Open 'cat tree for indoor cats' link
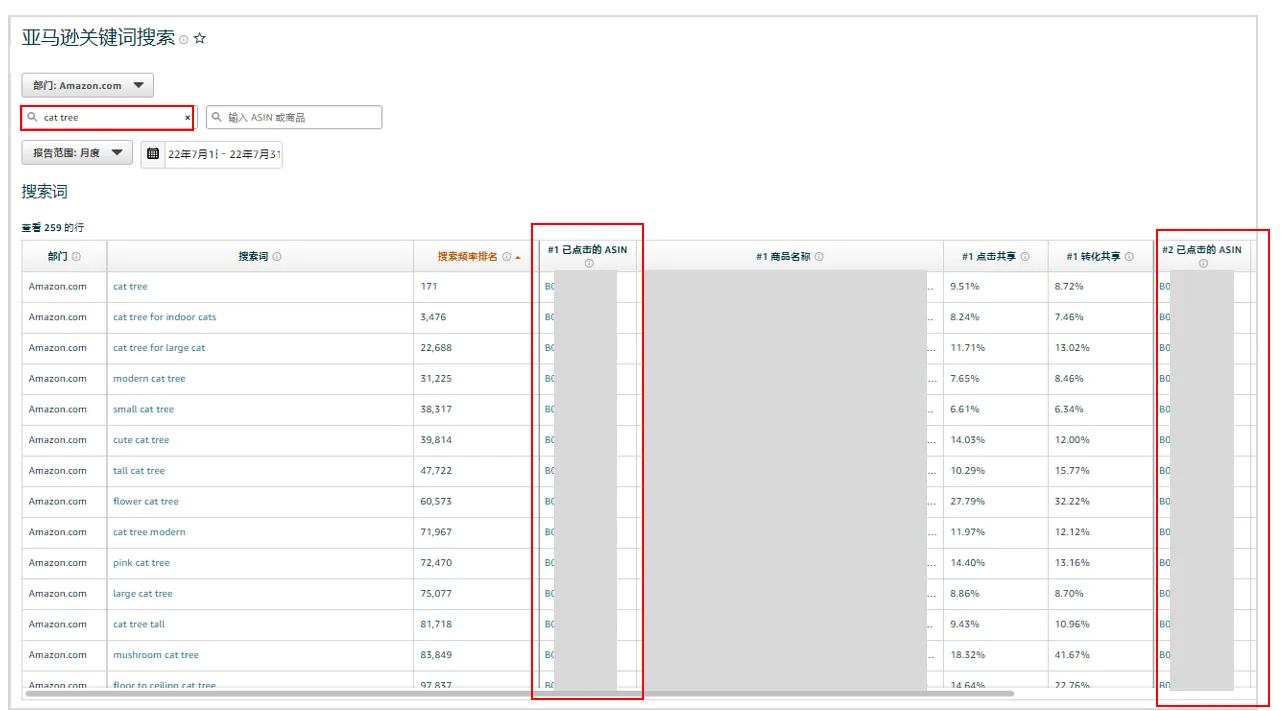Screen dimensions: 1284x711 (x=164, y=317)
